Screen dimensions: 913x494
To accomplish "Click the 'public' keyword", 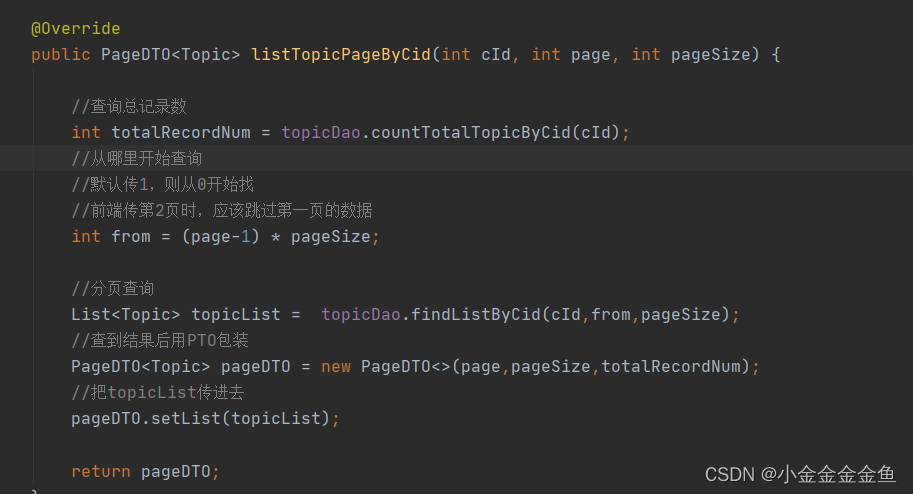I will pyautogui.click(x=61, y=55).
